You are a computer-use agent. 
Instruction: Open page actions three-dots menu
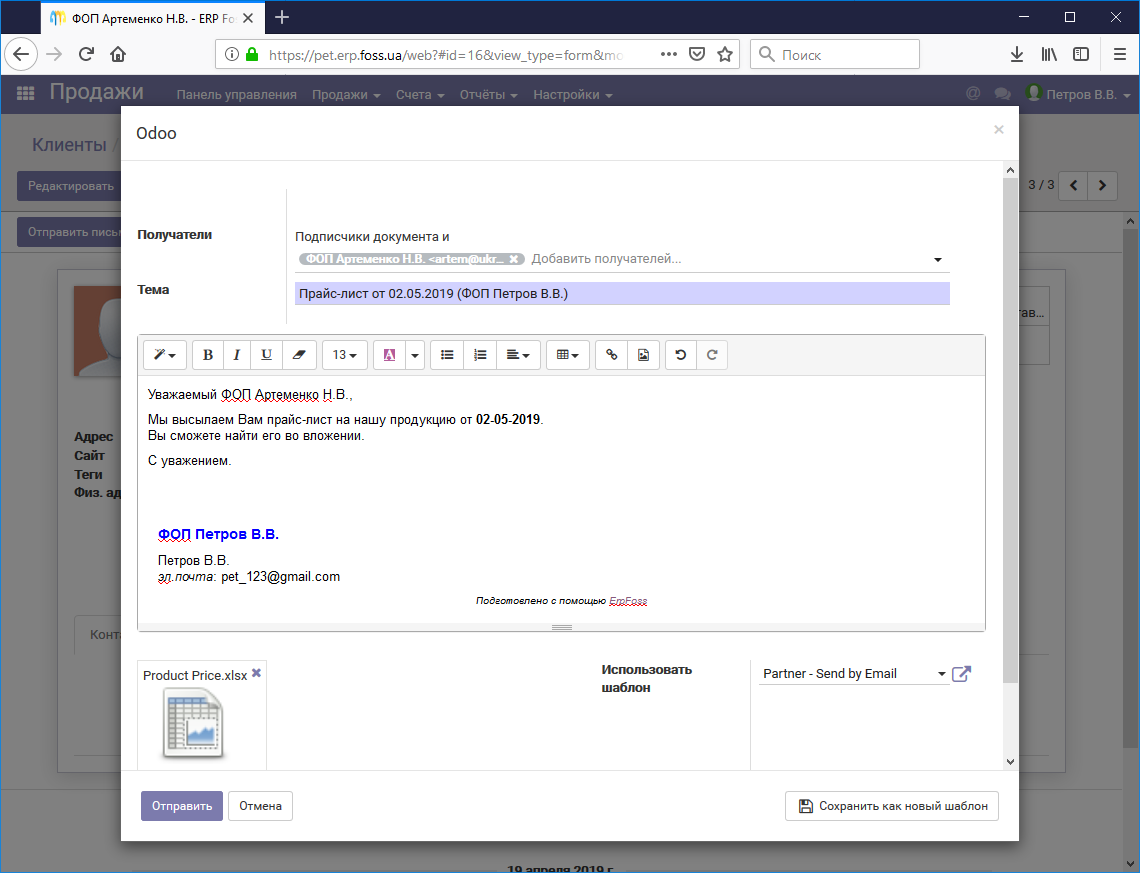coord(669,54)
